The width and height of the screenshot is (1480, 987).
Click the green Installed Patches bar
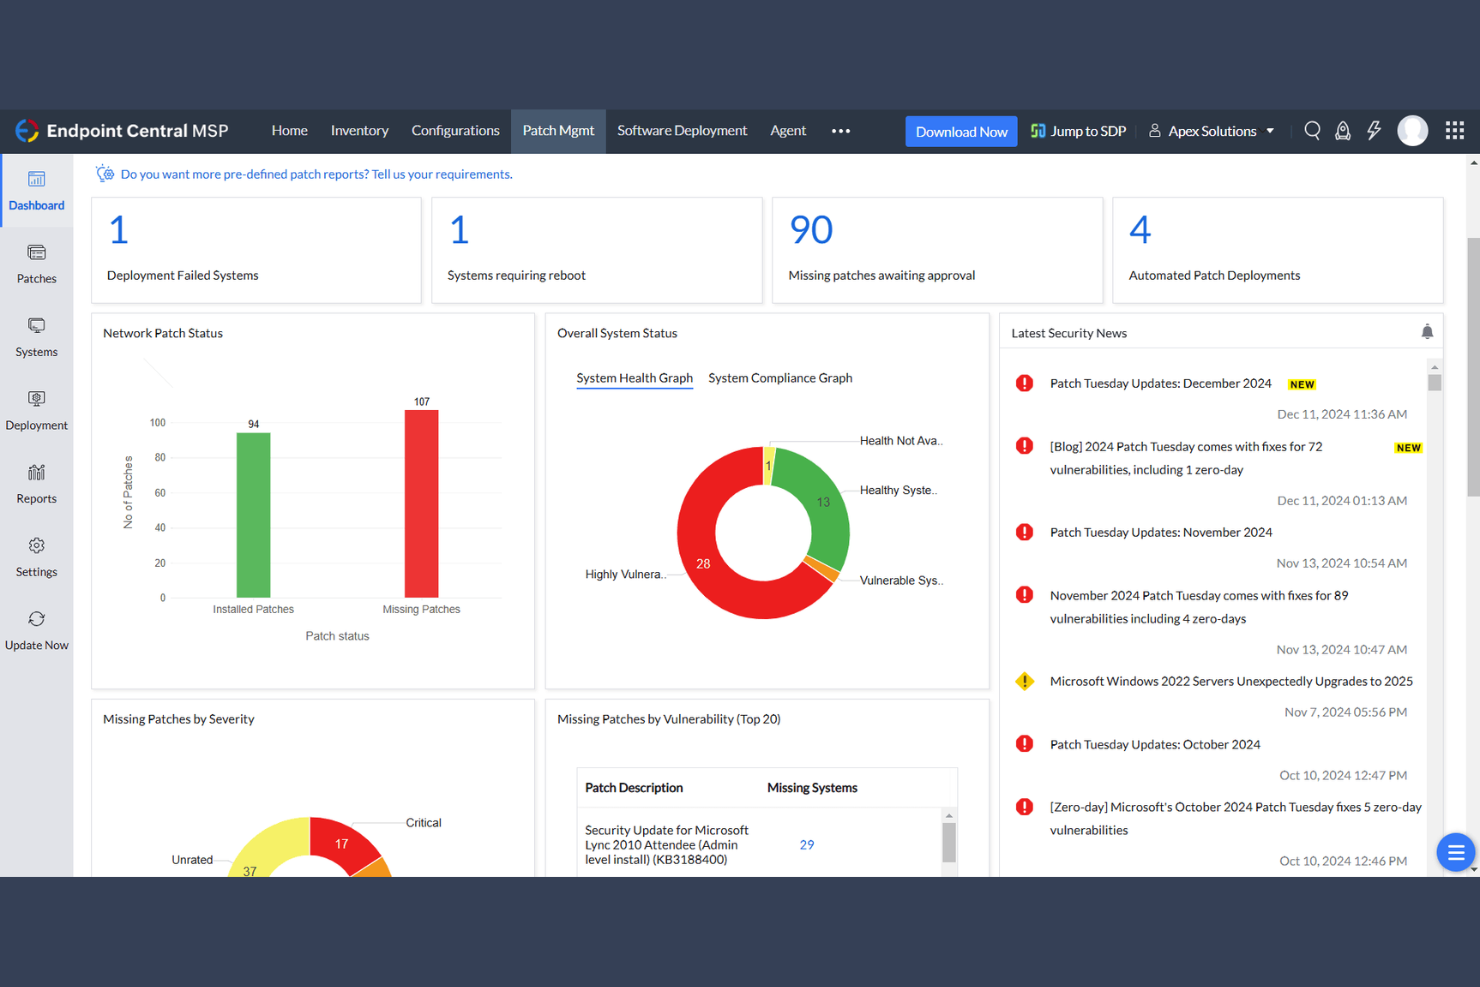coord(253,515)
